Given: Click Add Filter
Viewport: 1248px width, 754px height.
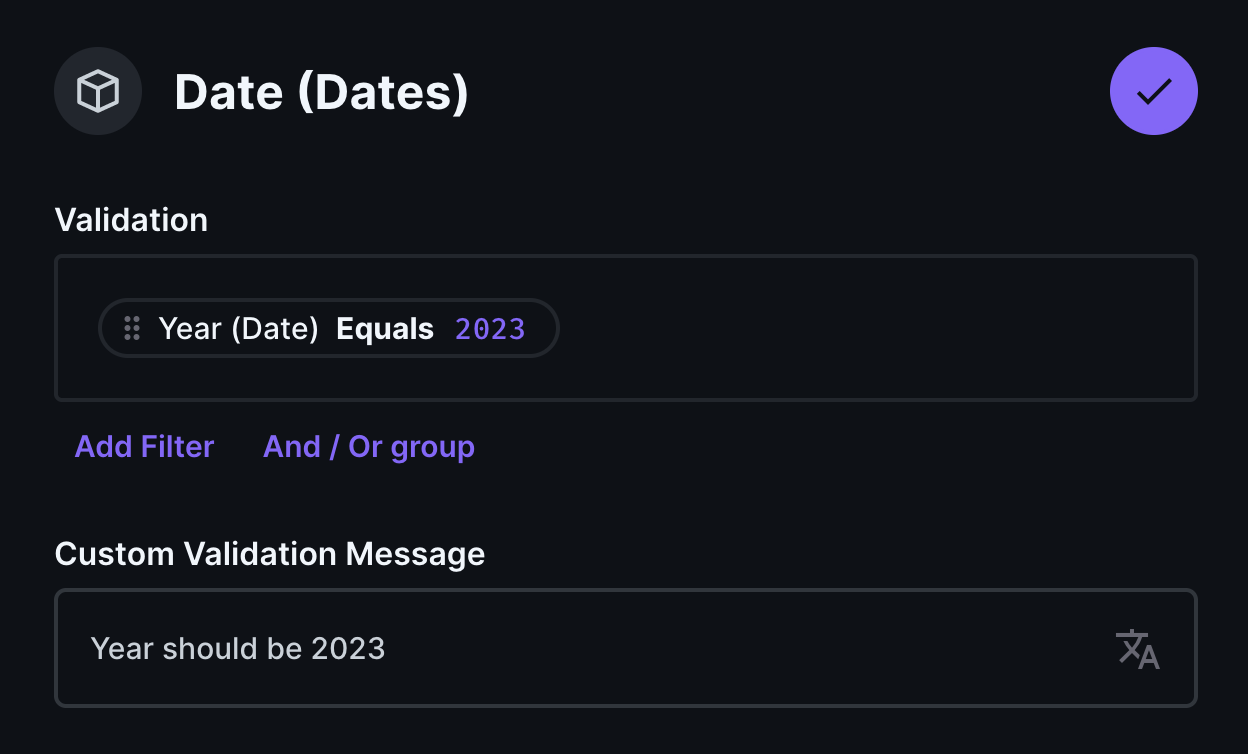Looking at the screenshot, I should (x=144, y=446).
